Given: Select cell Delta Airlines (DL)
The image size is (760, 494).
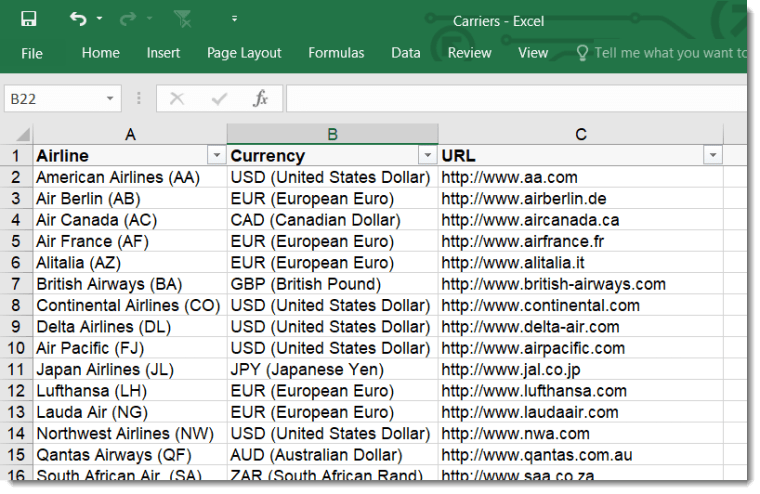Looking at the screenshot, I should point(130,326).
